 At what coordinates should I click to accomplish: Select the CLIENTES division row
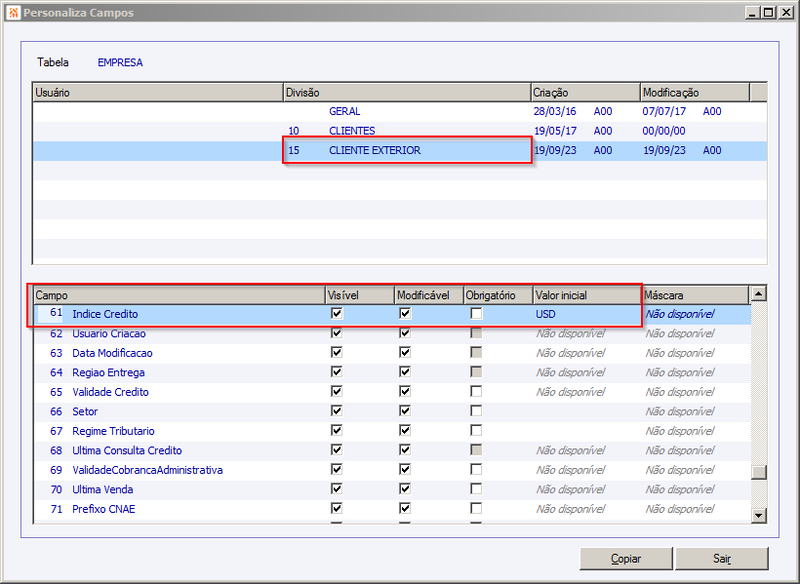pyautogui.click(x=399, y=131)
